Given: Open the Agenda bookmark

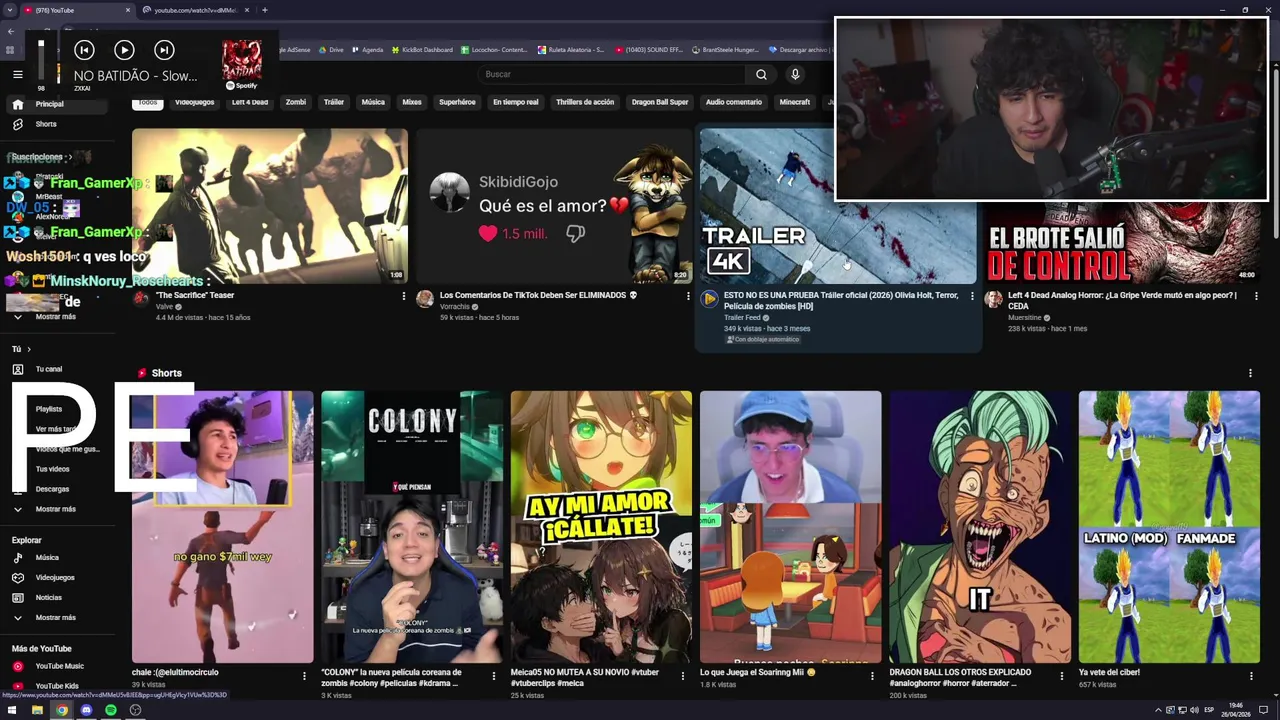Looking at the screenshot, I should (367, 49).
